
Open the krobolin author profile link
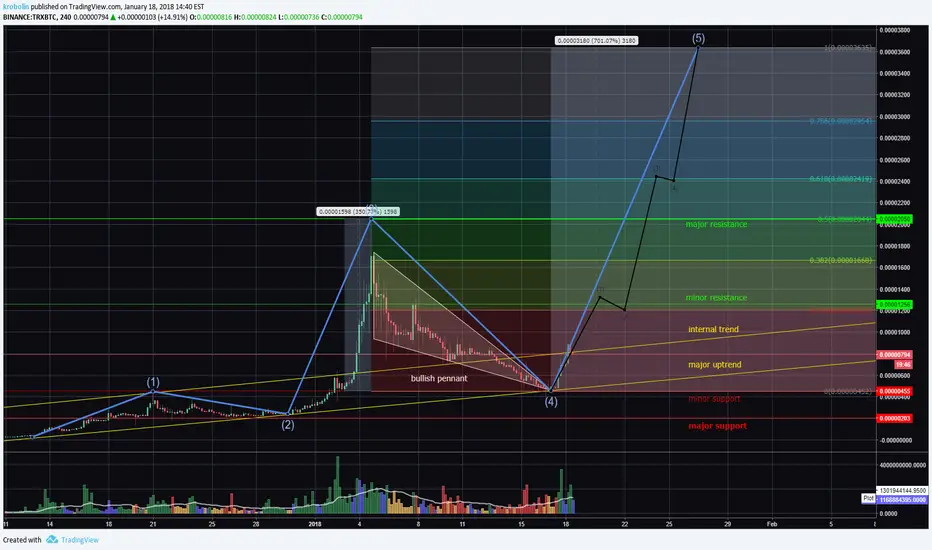(x=16, y=7)
